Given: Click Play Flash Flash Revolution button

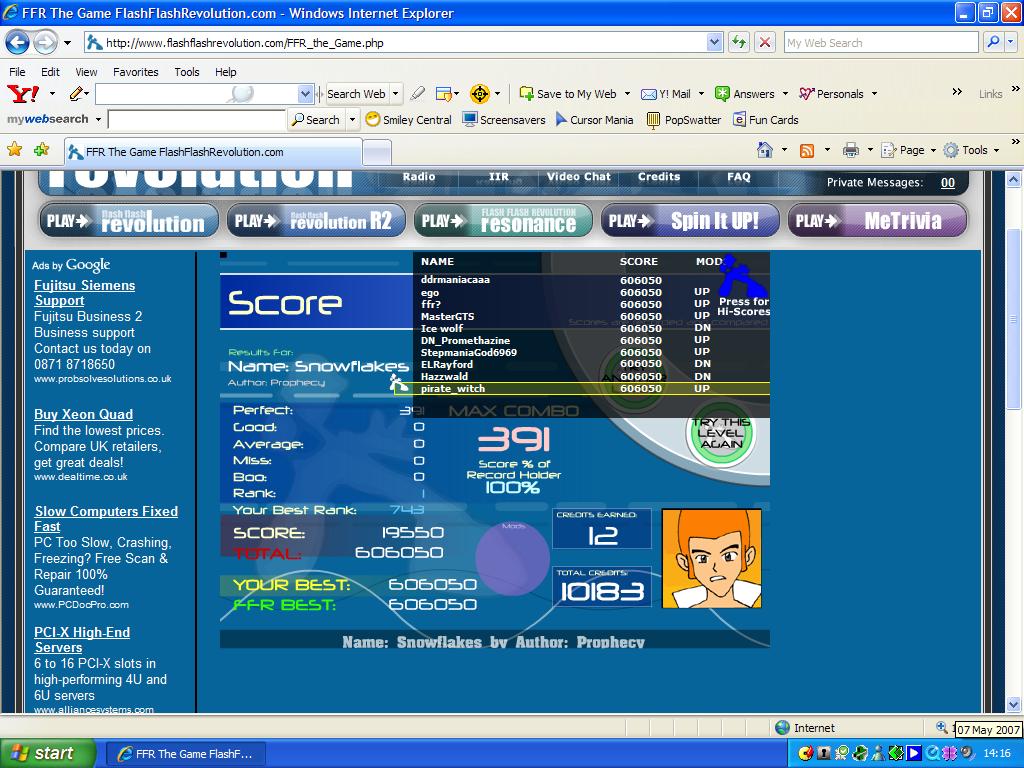Looking at the screenshot, I should [129, 221].
